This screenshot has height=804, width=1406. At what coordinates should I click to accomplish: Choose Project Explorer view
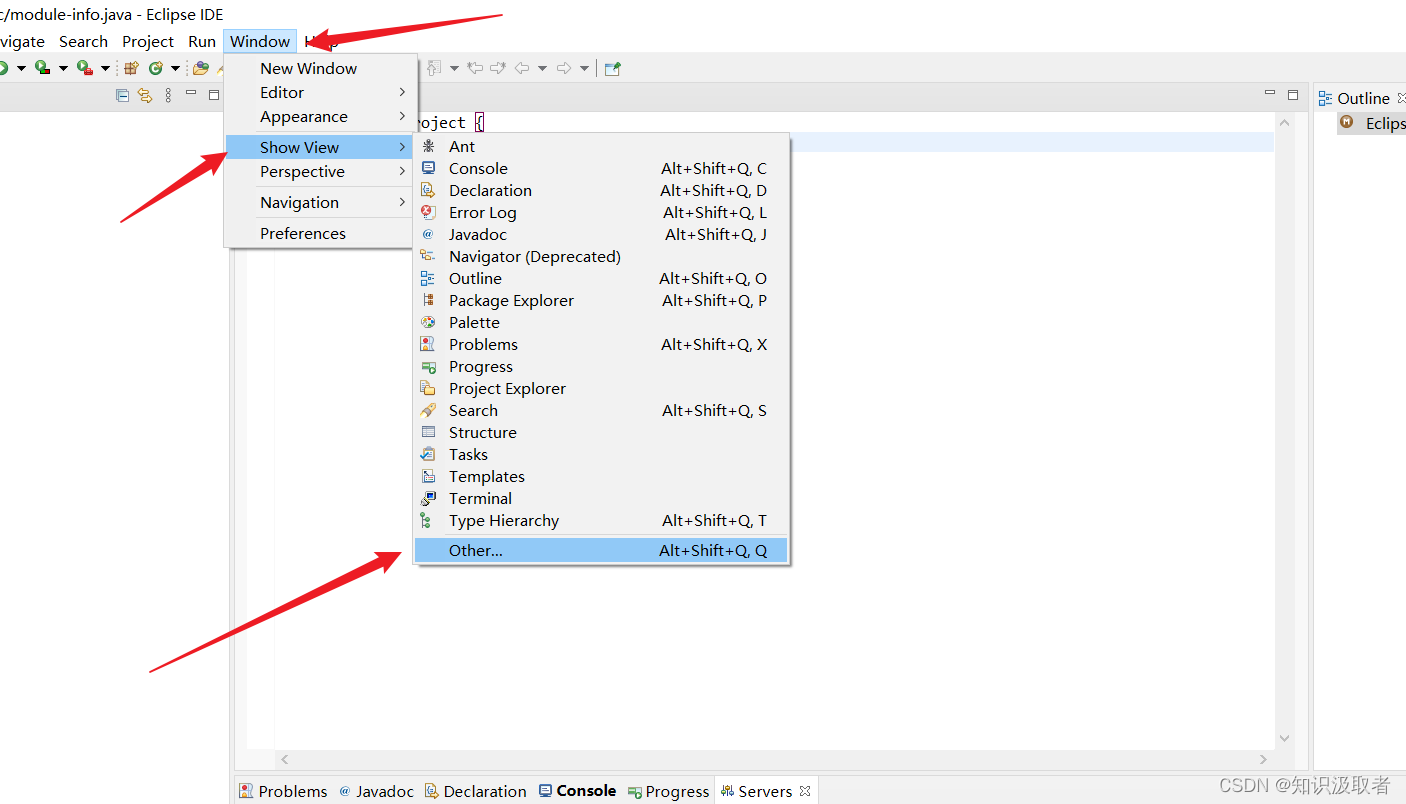point(601,388)
